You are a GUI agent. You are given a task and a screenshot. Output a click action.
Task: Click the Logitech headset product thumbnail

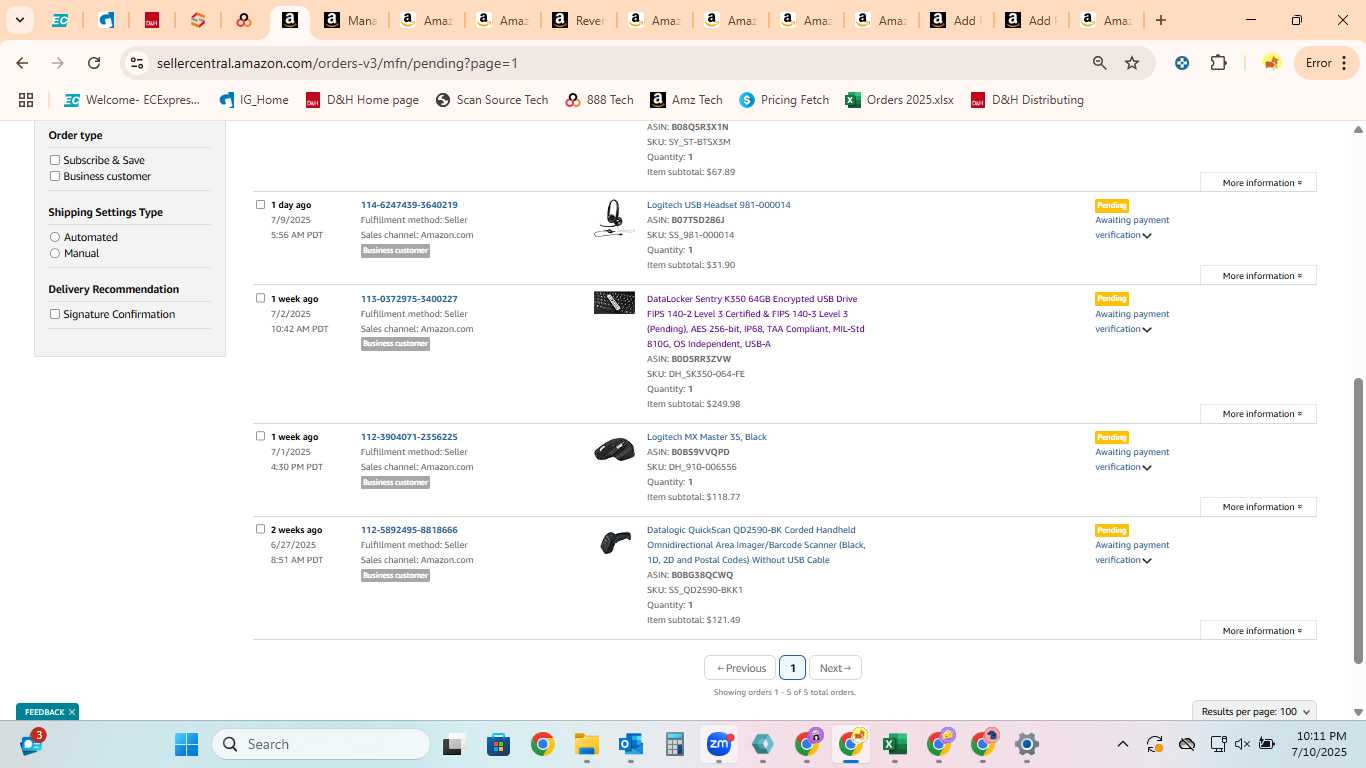[x=614, y=218]
